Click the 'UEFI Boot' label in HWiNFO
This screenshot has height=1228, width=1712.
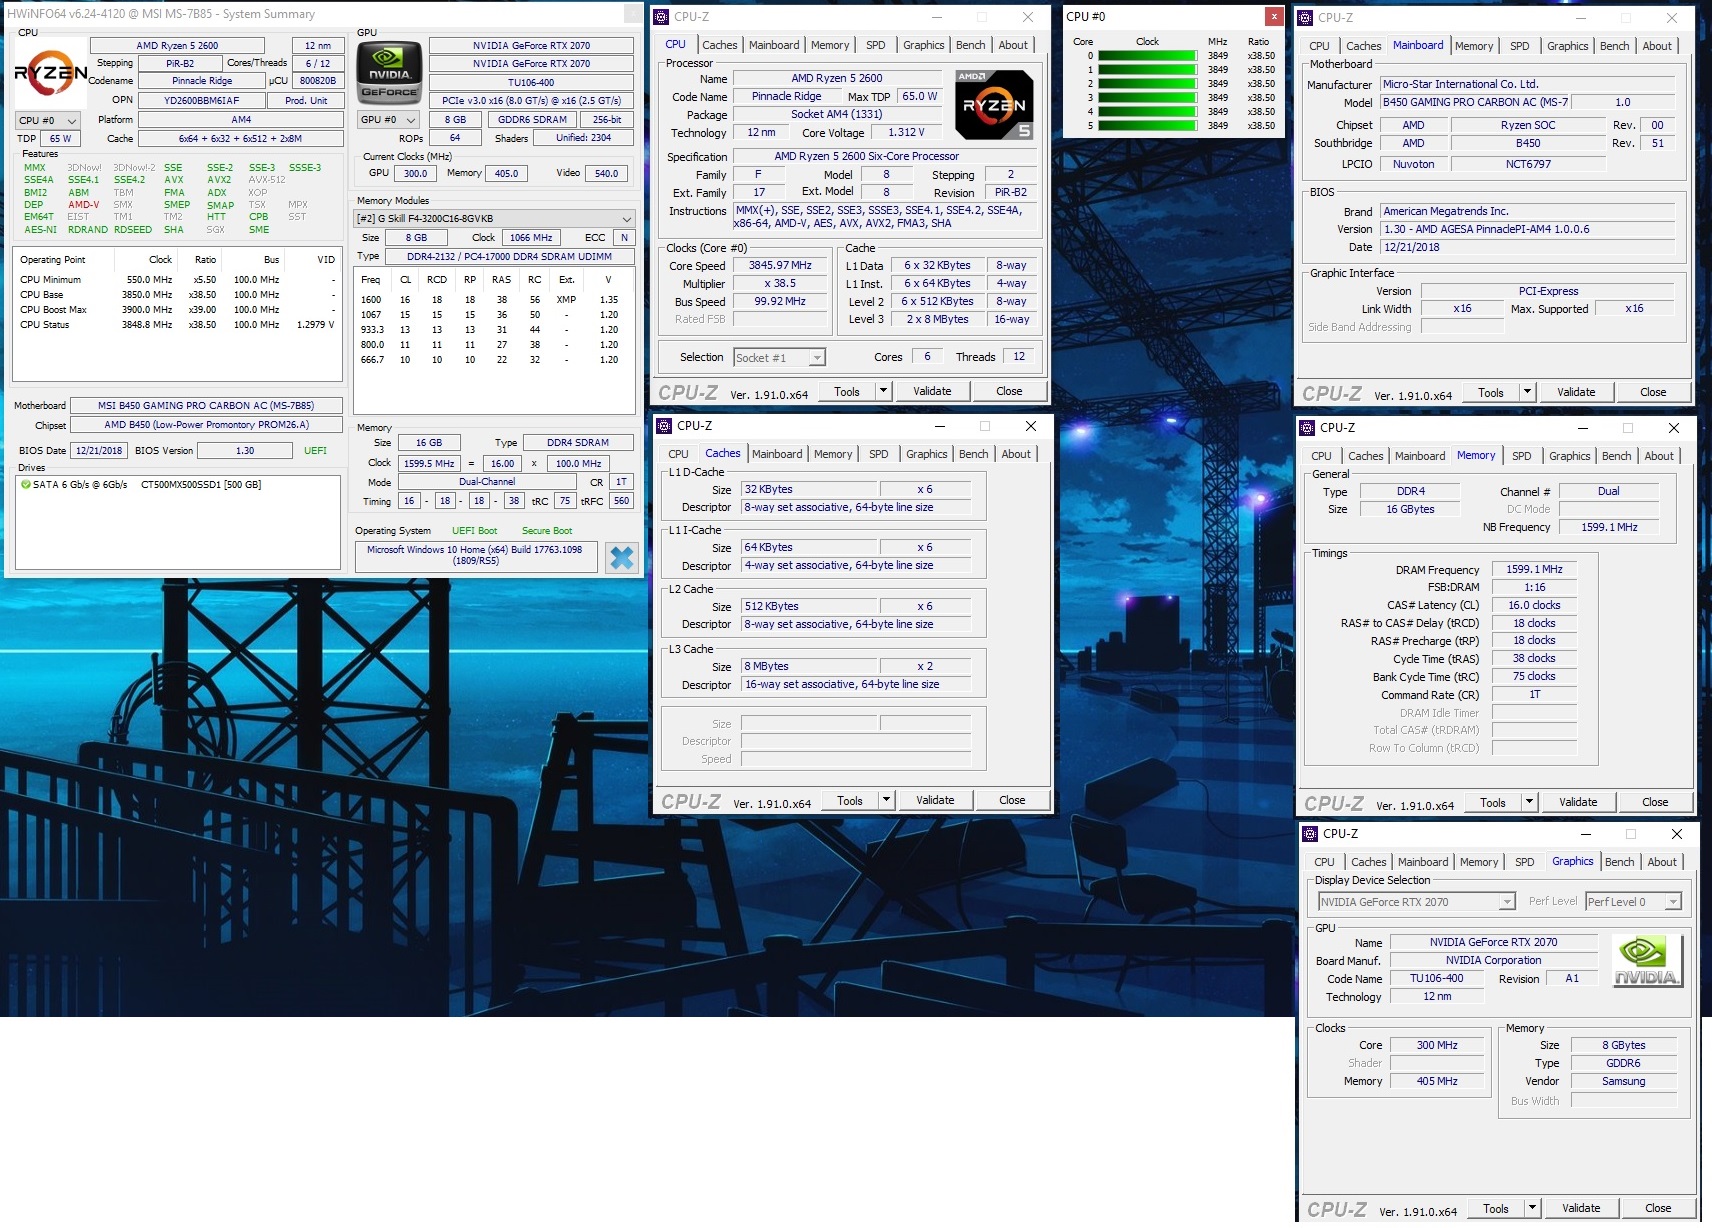(x=474, y=531)
